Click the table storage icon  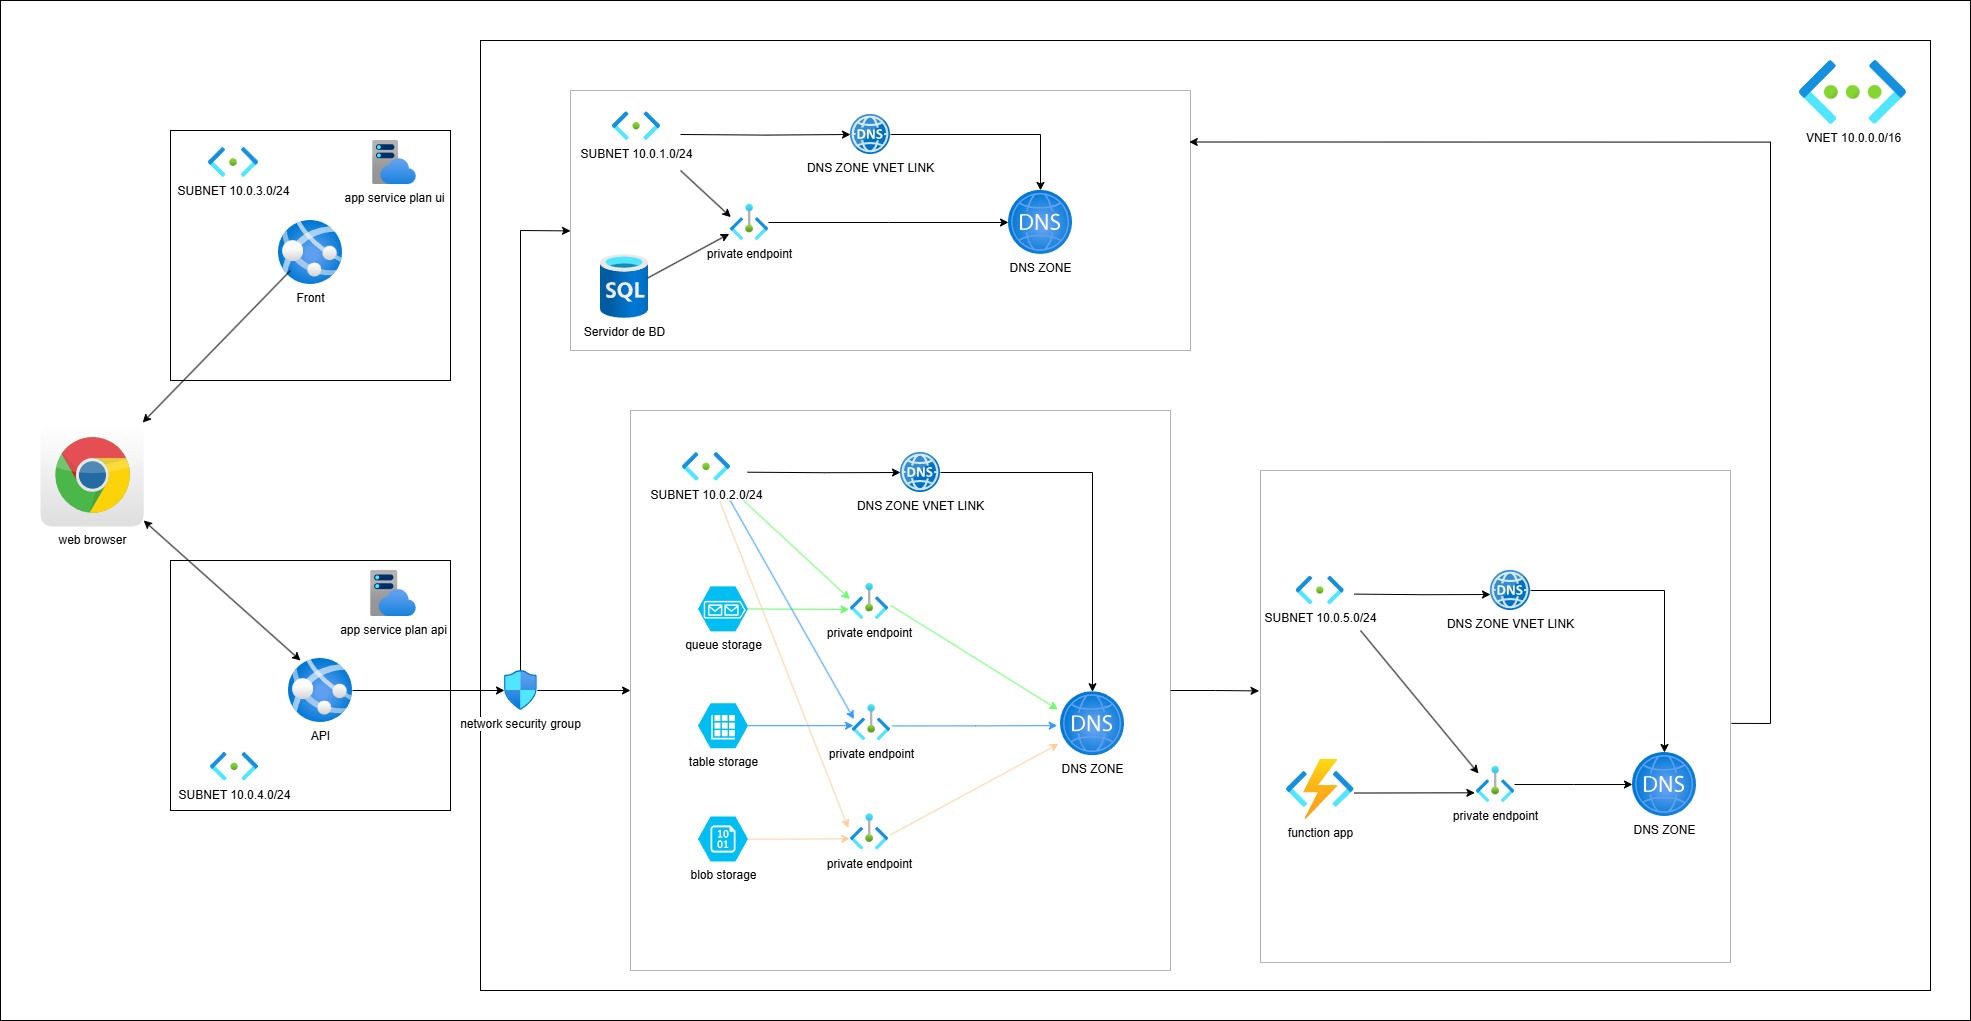[x=723, y=726]
